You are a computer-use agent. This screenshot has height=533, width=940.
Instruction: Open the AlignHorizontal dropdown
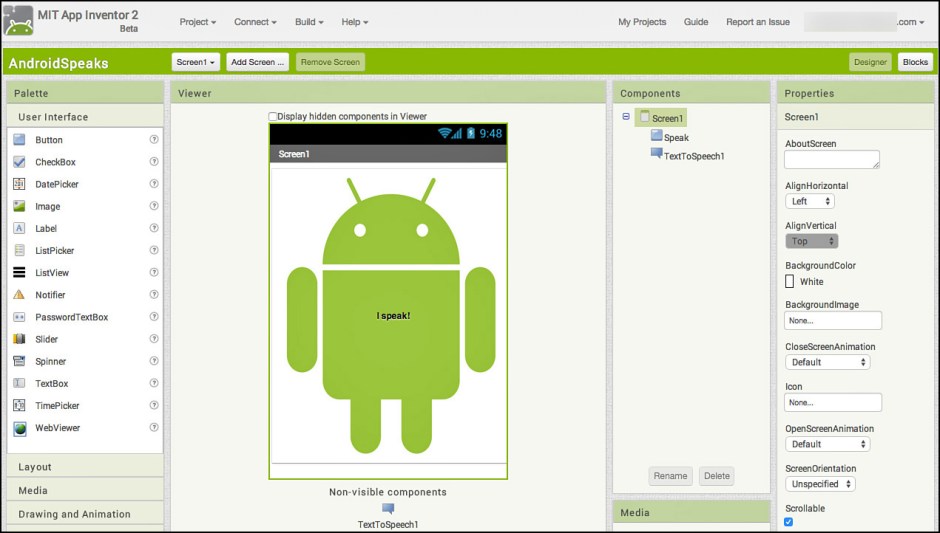(810, 201)
